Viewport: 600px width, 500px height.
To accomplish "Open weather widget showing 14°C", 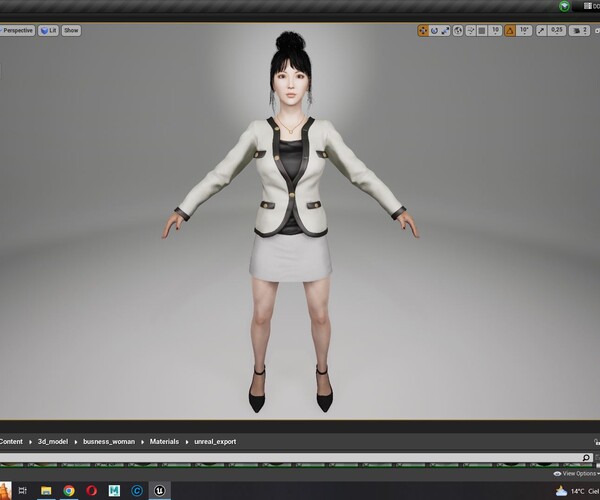I will pos(577,491).
